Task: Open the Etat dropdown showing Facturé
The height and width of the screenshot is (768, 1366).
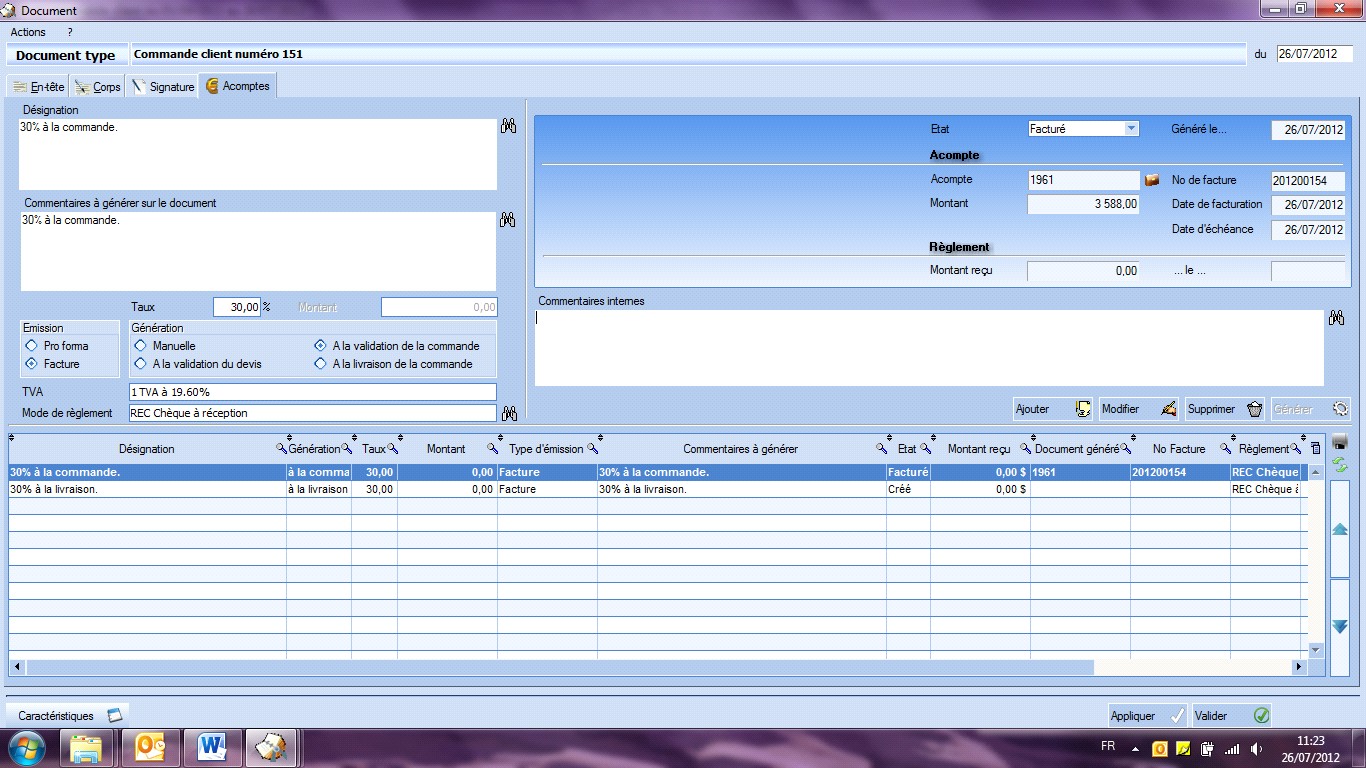Action: [1131, 128]
